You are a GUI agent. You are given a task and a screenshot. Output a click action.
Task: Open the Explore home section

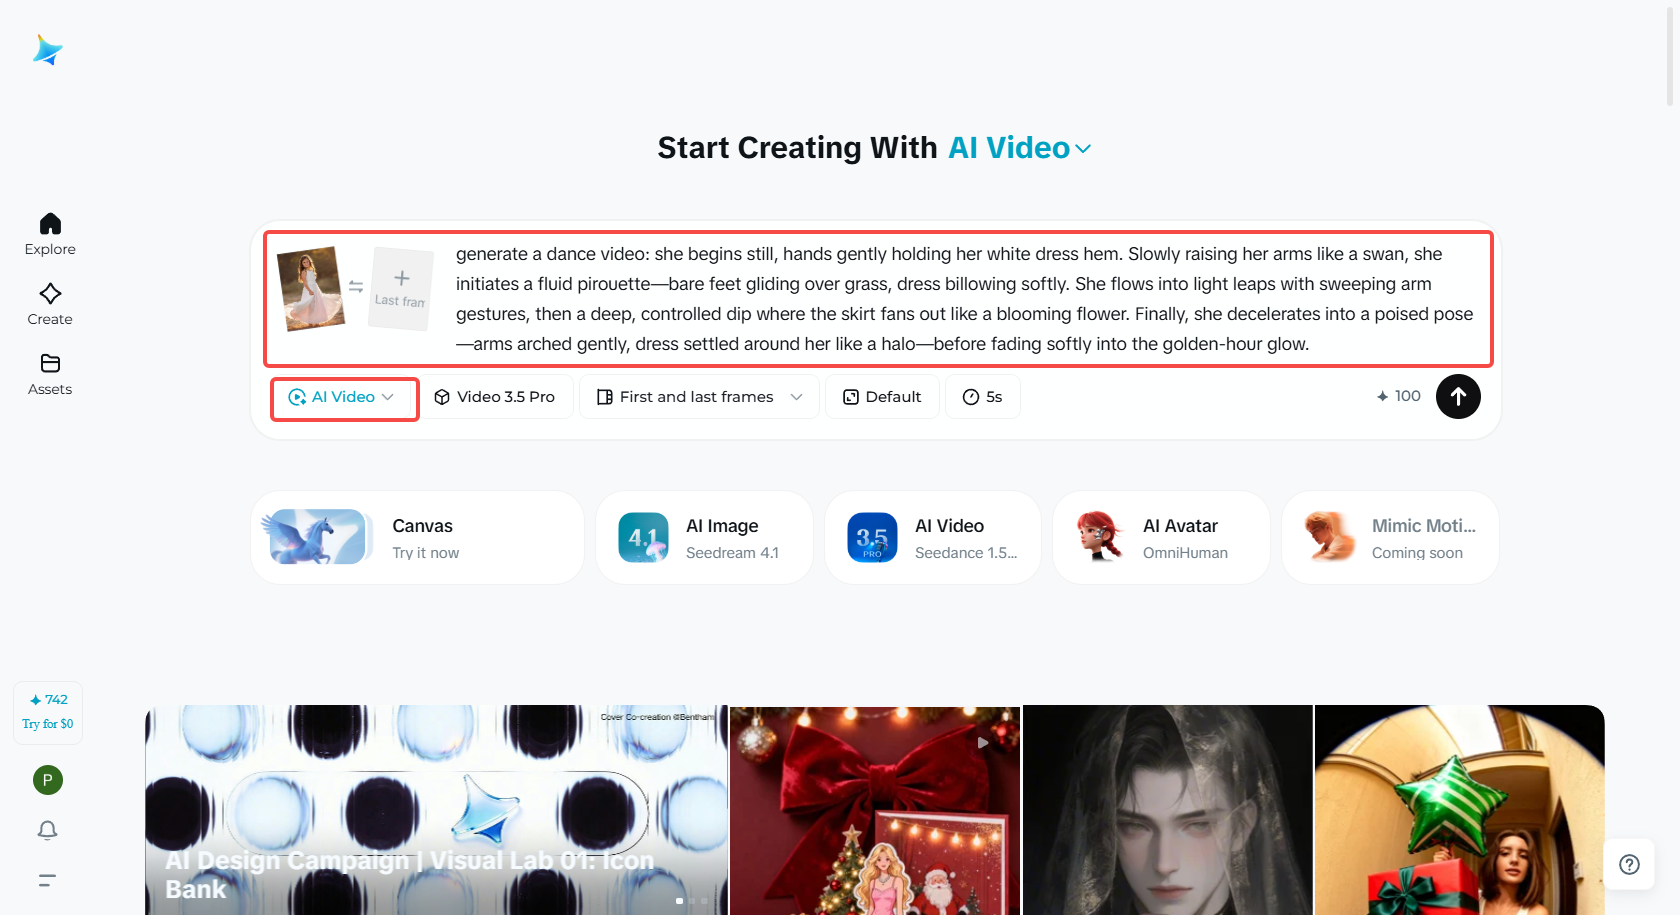coord(50,235)
